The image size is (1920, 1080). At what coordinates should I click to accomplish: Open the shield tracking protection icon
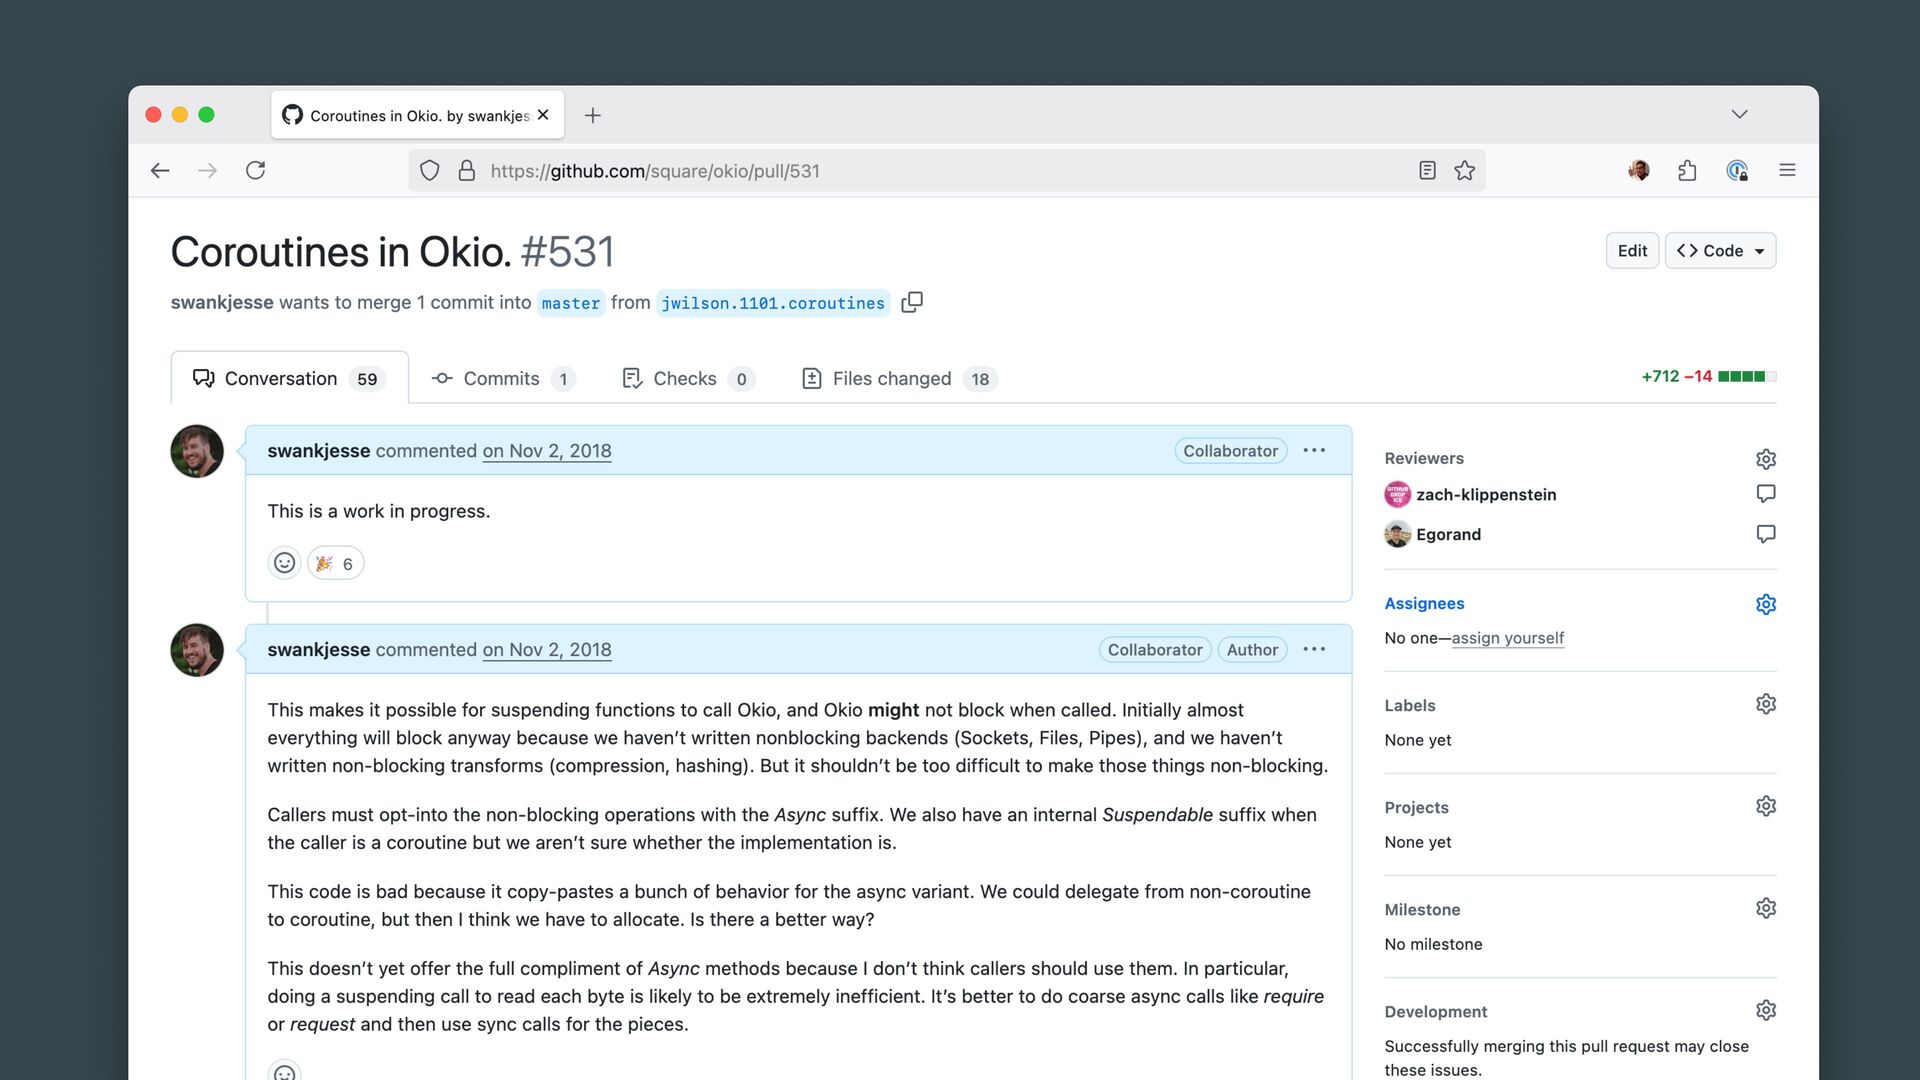pyautogui.click(x=430, y=171)
